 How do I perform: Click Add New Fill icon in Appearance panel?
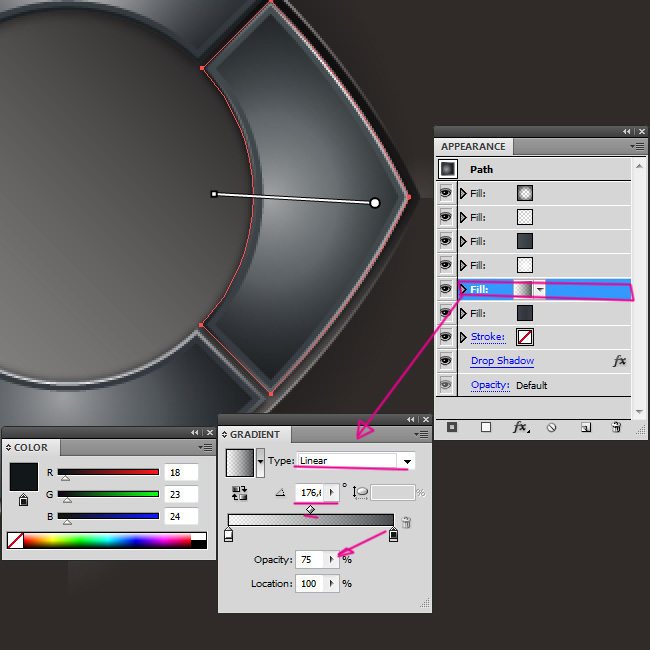tap(486, 427)
